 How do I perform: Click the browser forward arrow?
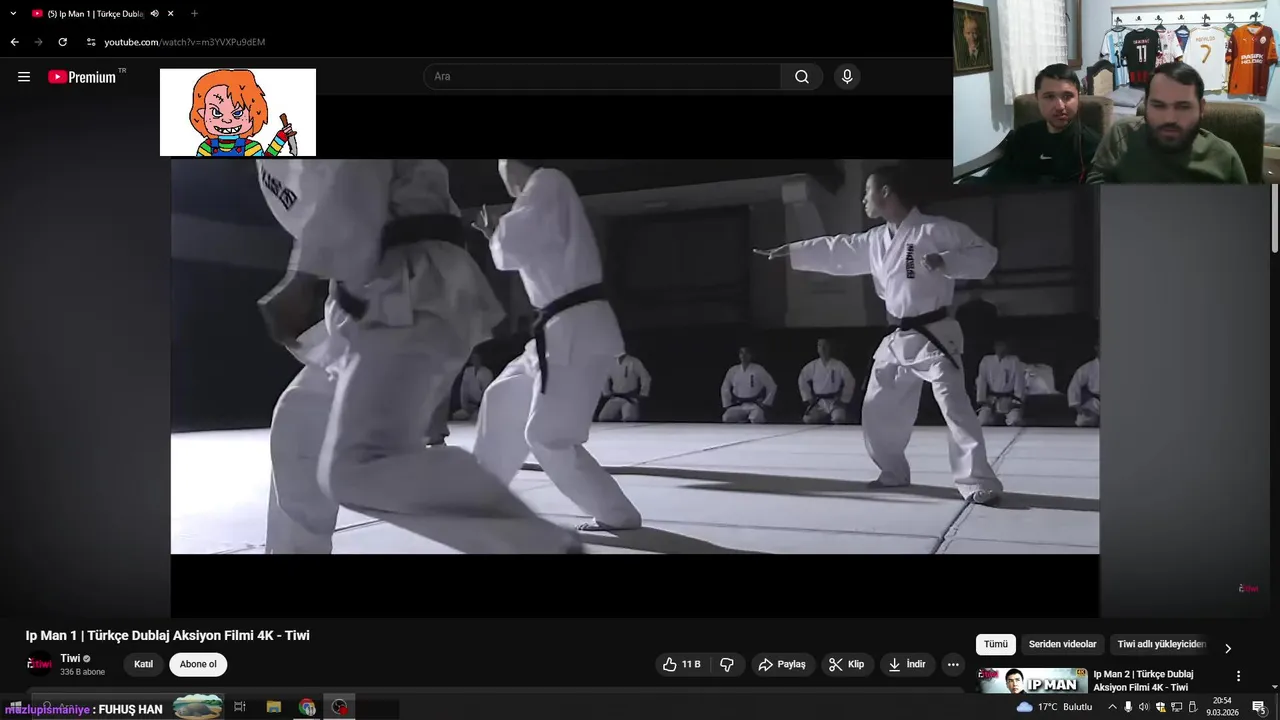pyautogui.click(x=38, y=42)
